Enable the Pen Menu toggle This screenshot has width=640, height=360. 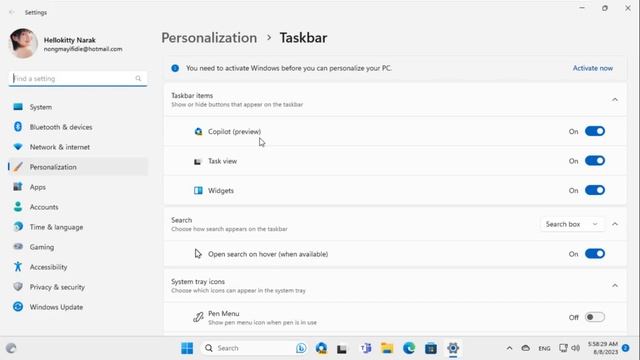[595, 317]
